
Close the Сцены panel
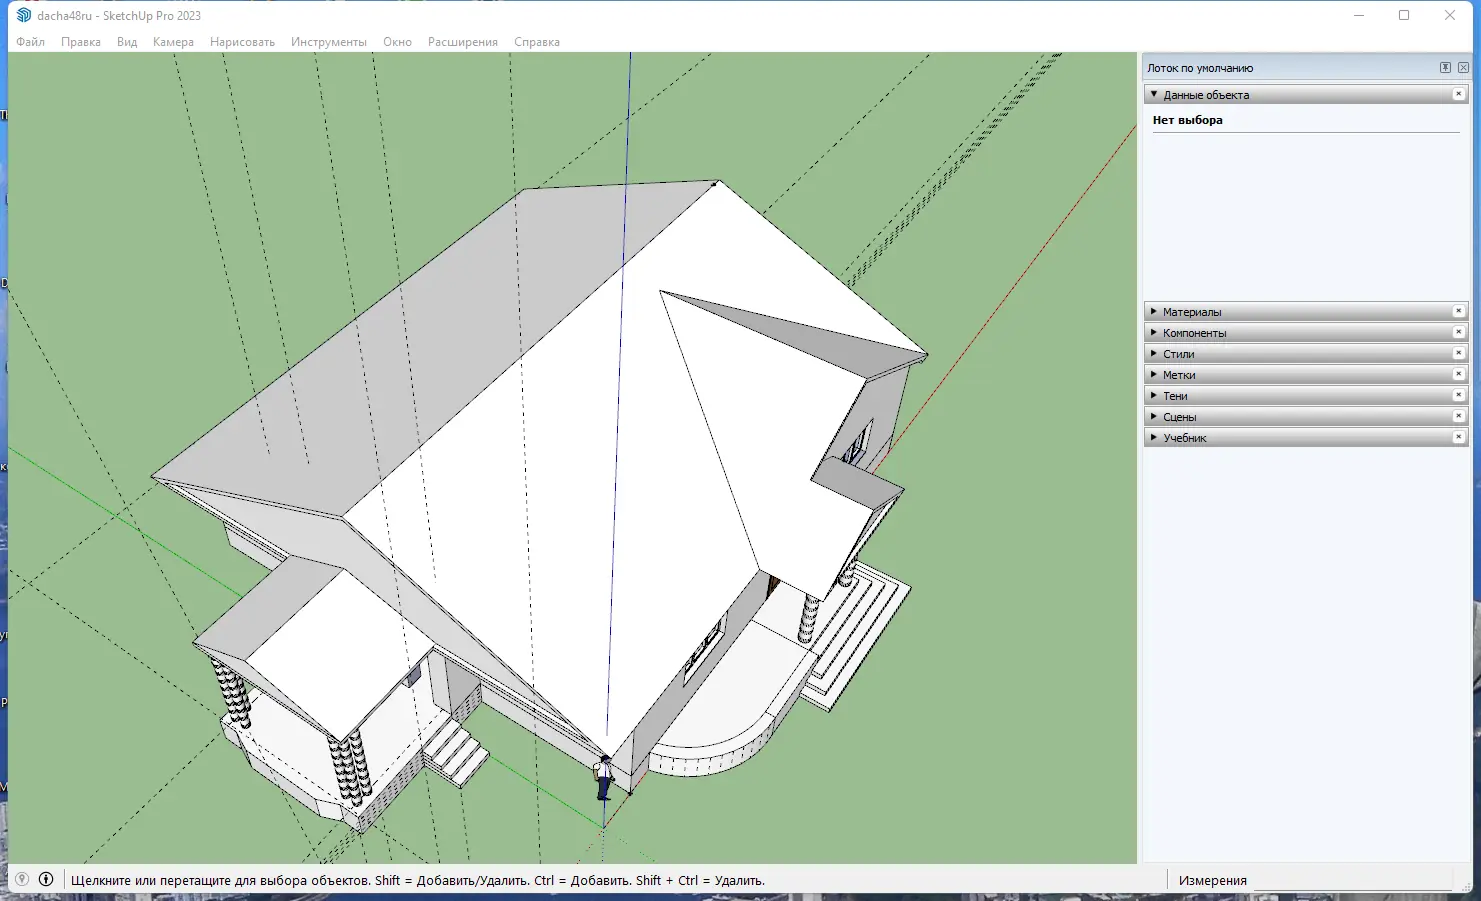(x=1458, y=416)
